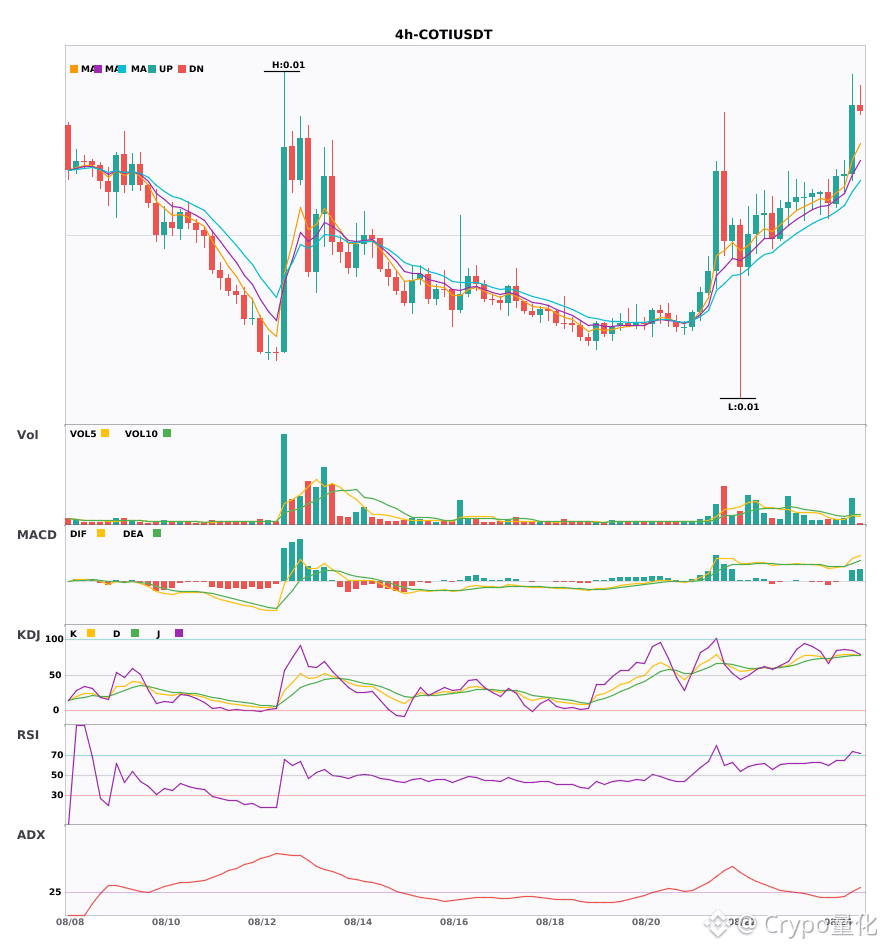Click the tallest green MACD histogram bar
885x950 pixels.
point(300,560)
